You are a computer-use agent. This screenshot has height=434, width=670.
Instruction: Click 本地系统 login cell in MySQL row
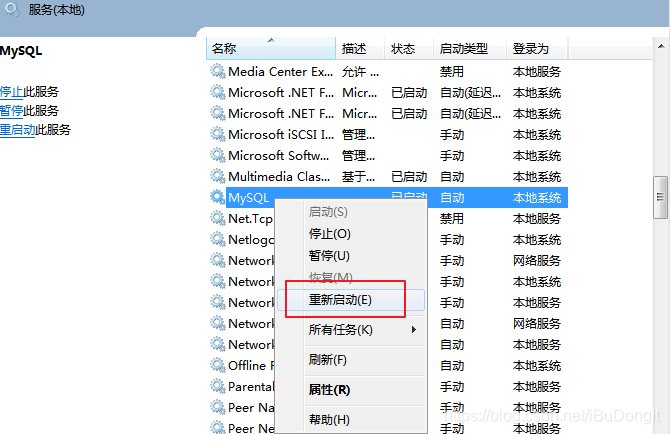pyautogui.click(x=537, y=197)
